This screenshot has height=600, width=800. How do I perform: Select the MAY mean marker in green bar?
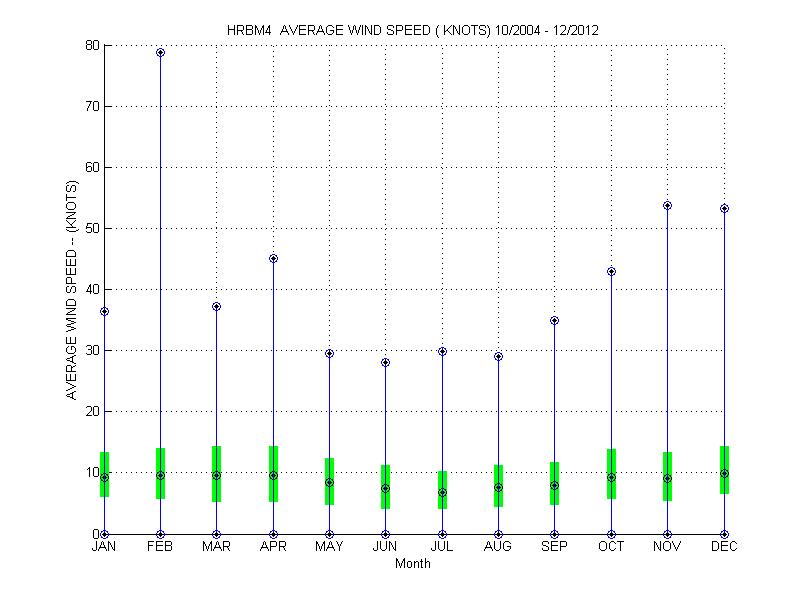[330, 483]
